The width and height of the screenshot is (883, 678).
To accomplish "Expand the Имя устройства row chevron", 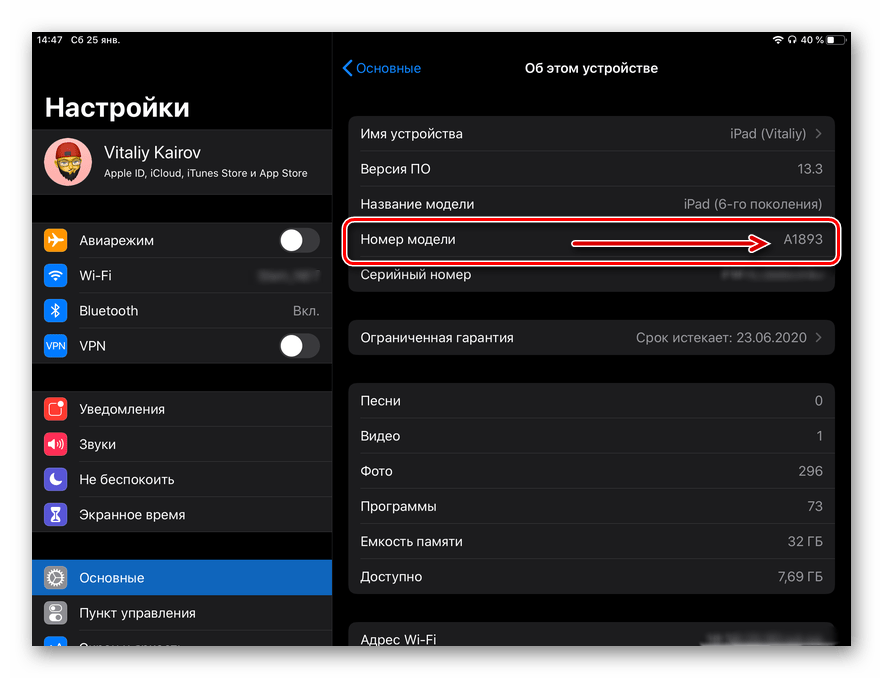I will click(819, 134).
